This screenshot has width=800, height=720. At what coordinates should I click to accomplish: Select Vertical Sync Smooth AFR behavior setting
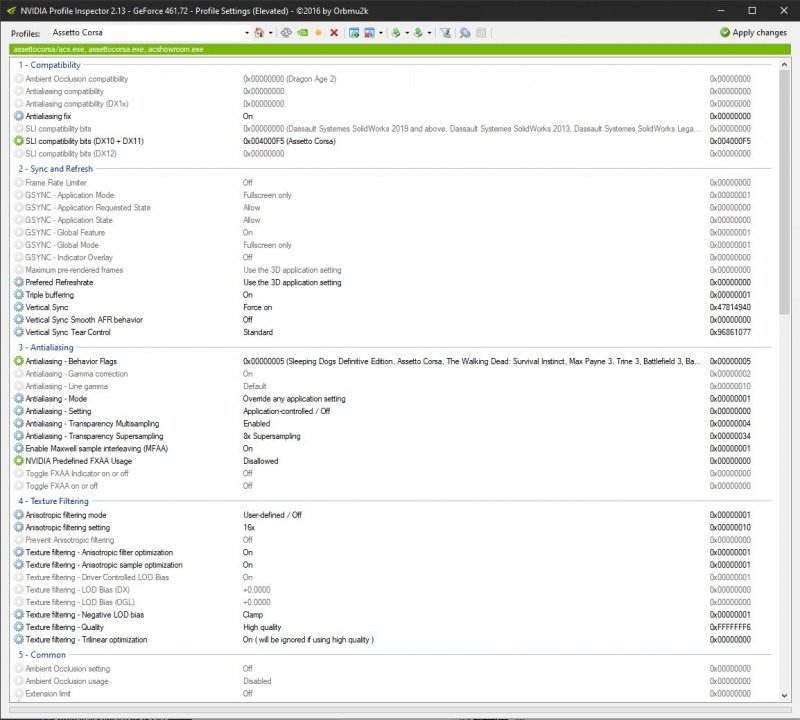click(393, 319)
